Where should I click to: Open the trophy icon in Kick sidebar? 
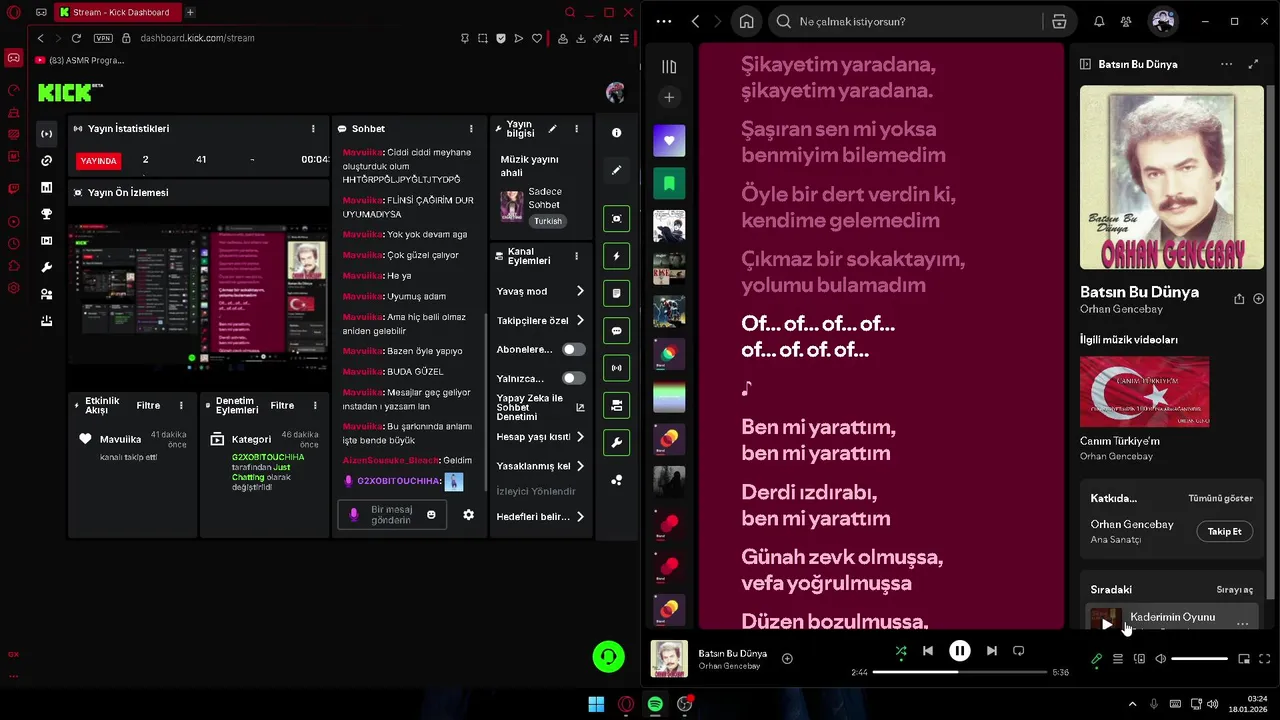(x=46, y=214)
